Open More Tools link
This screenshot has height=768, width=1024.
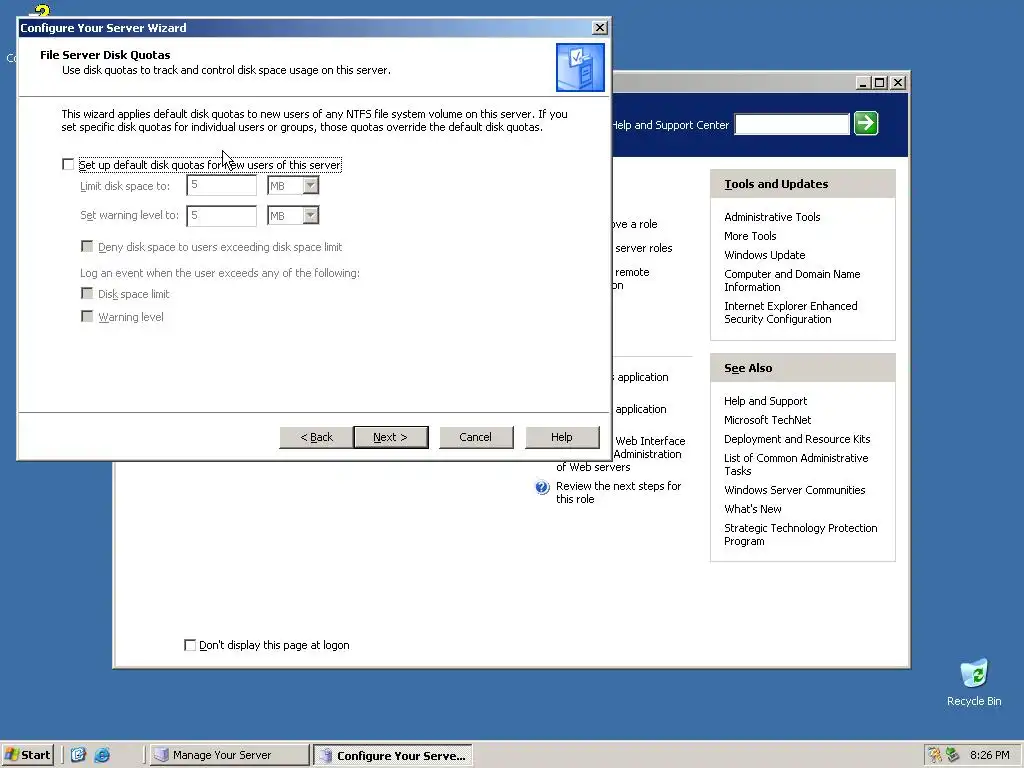[750, 236]
